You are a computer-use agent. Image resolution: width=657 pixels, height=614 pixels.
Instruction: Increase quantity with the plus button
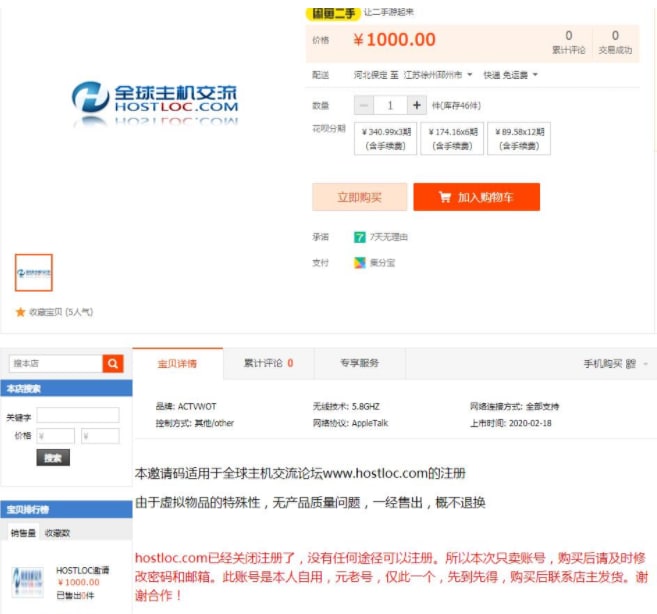tap(416, 105)
